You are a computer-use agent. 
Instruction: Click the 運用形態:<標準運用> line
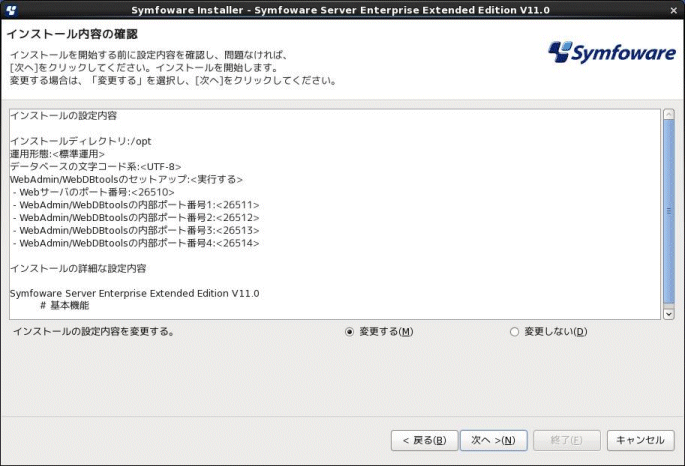pyautogui.click(x=57, y=154)
